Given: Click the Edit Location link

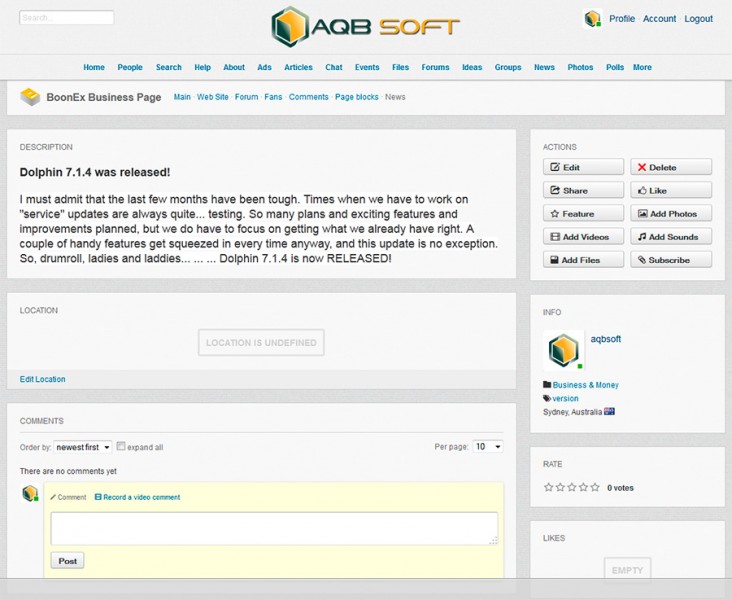Looking at the screenshot, I should [42, 379].
